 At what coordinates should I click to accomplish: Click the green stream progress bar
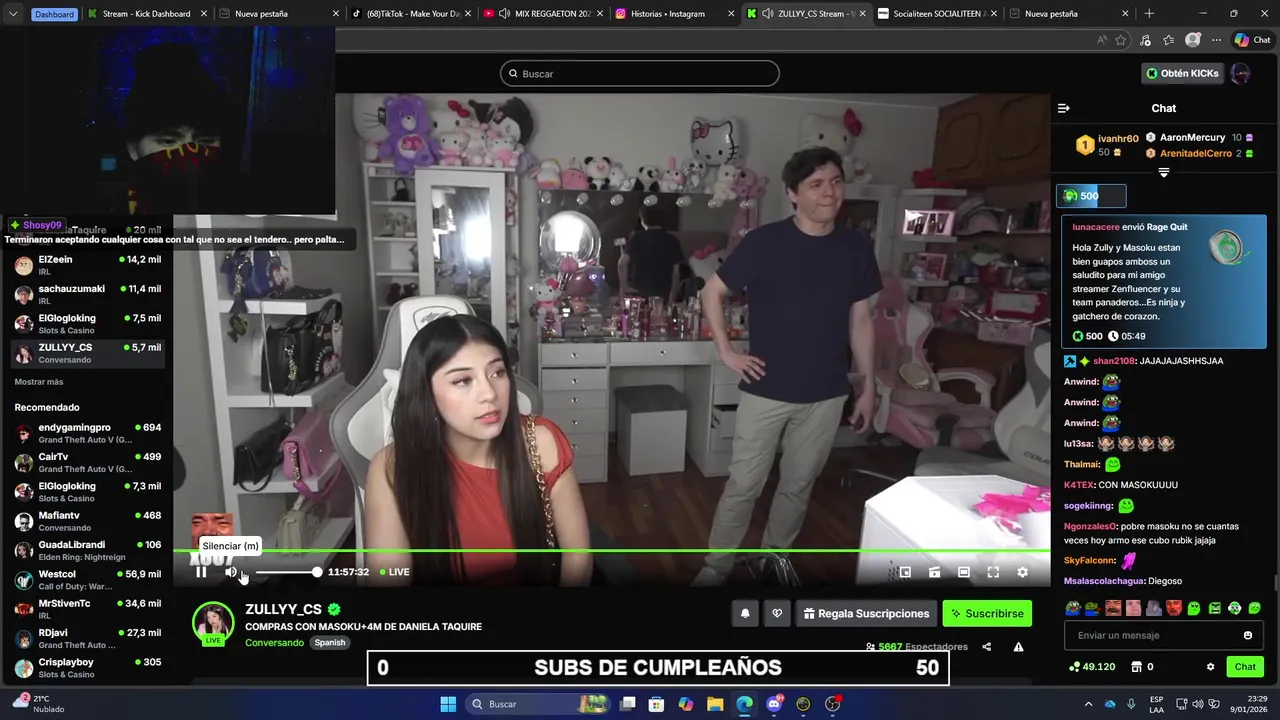coord(612,551)
